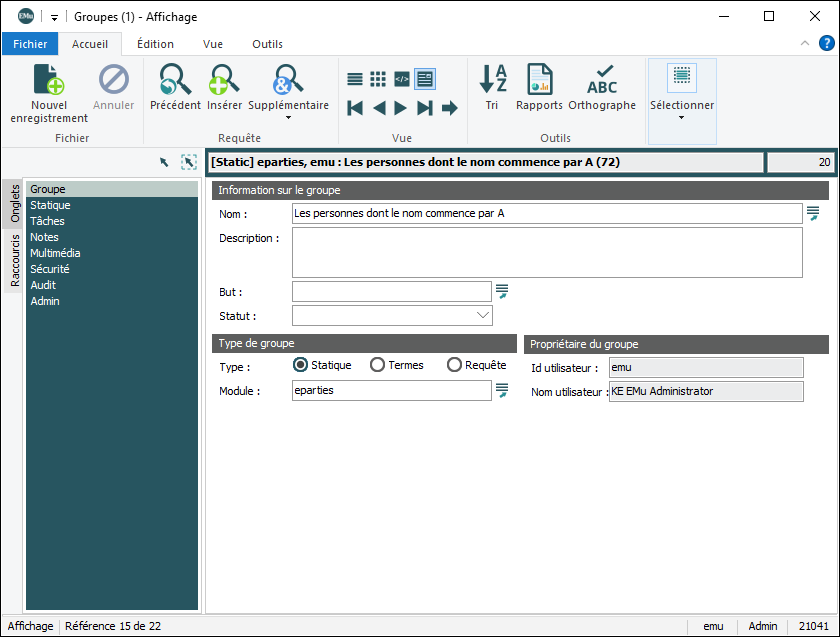Click the Insérer search icon
Viewport: 840px width, 637px height.
(224, 80)
